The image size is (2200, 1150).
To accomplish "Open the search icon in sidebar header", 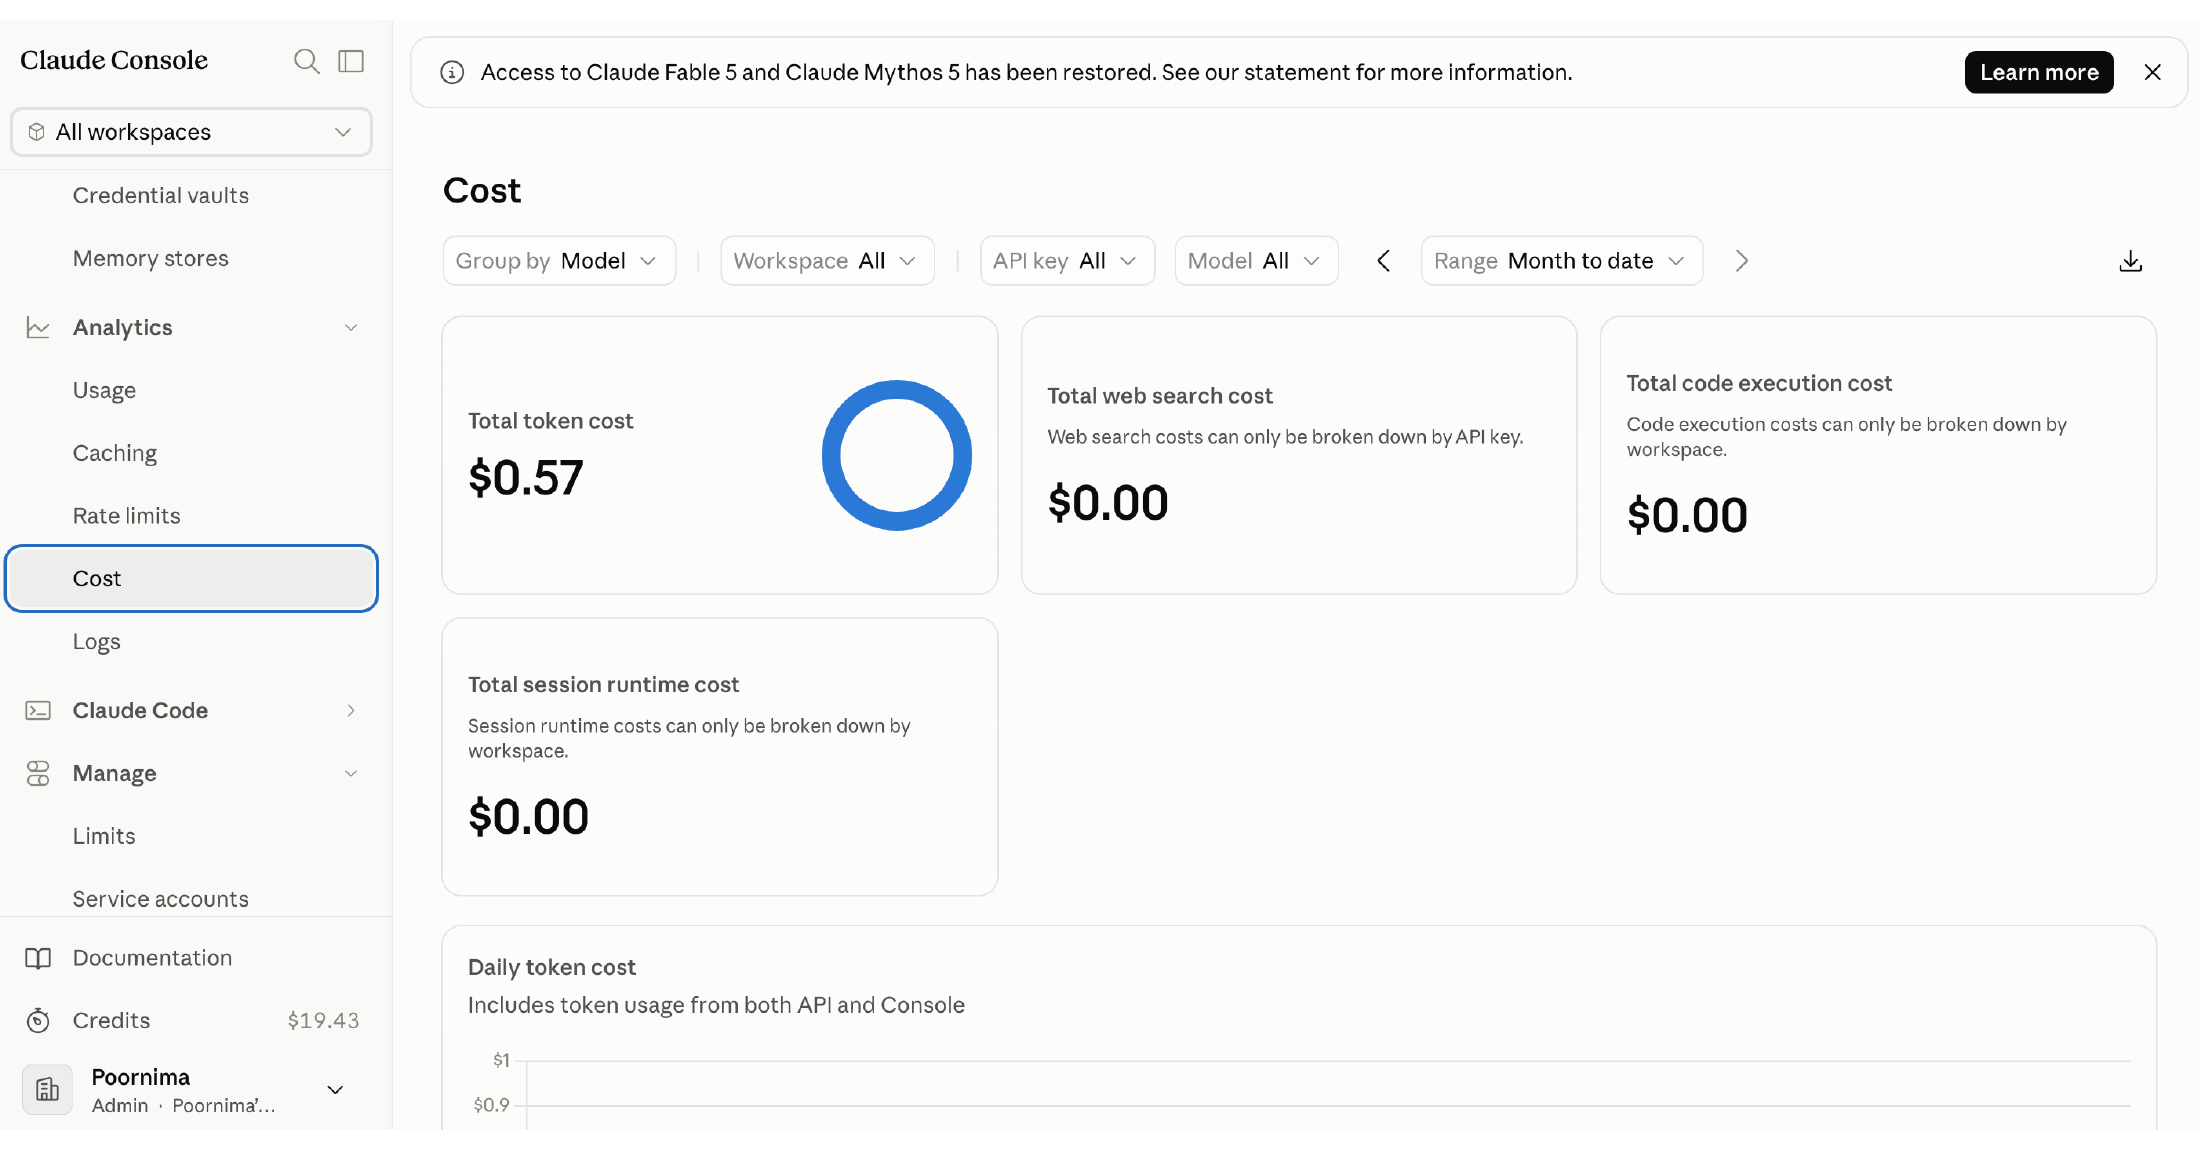I will [306, 61].
